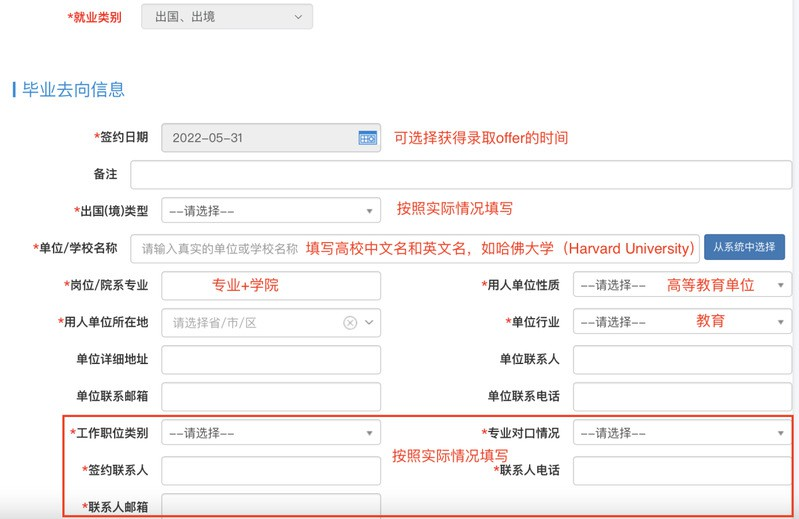Screen dimensions: 799x519
Task: Open the 专业对口情况 dropdown
Action: point(682,433)
